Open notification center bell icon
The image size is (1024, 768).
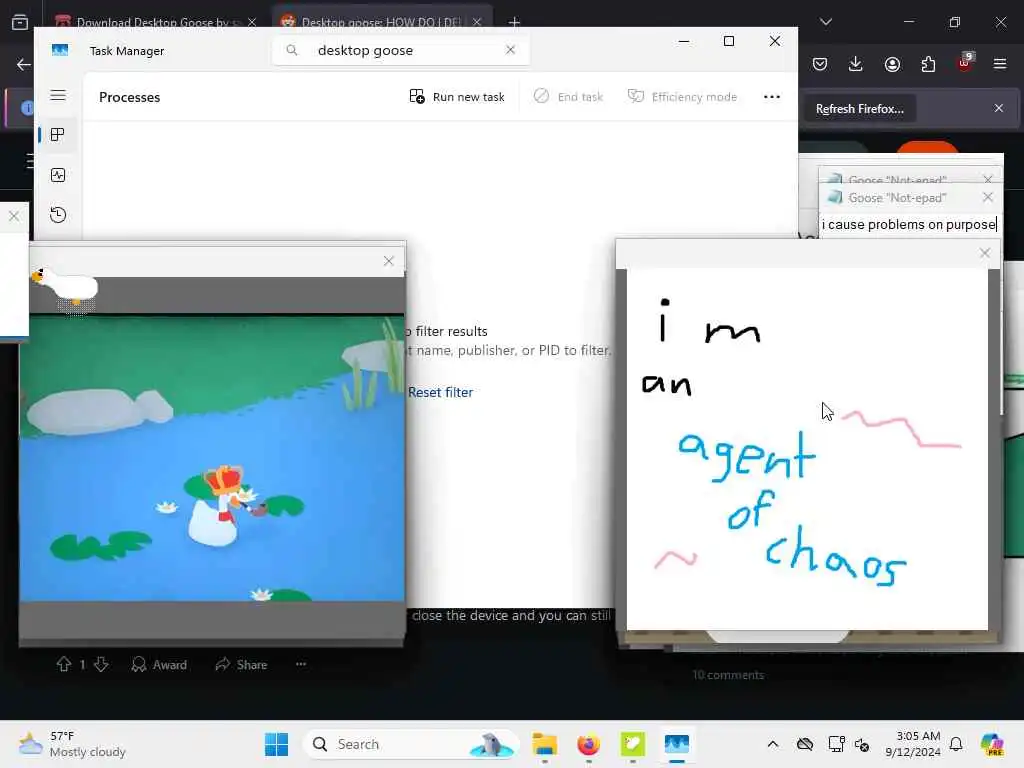click(956, 744)
